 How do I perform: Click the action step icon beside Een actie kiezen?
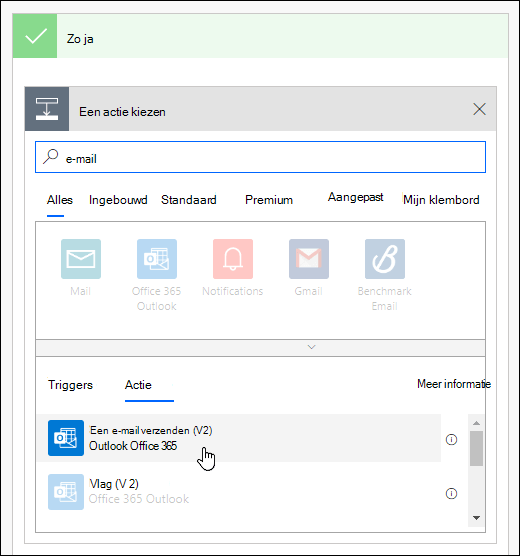(47, 109)
